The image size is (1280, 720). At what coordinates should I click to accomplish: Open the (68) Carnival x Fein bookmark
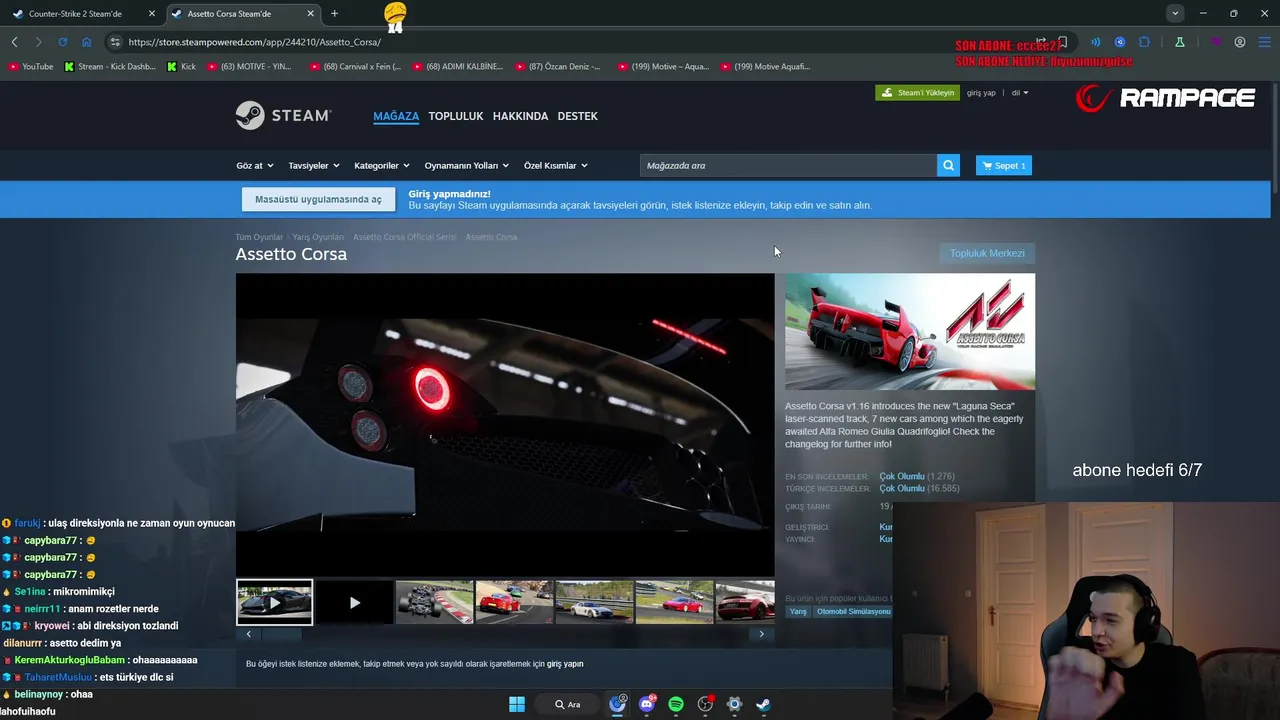[x=356, y=66]
